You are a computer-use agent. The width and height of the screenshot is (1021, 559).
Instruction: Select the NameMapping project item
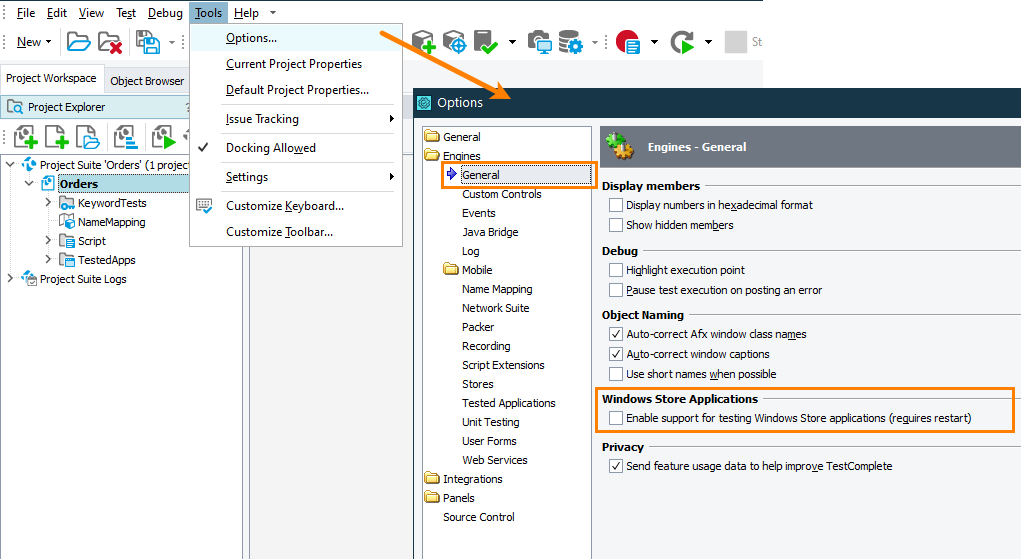tap(111, 222)
